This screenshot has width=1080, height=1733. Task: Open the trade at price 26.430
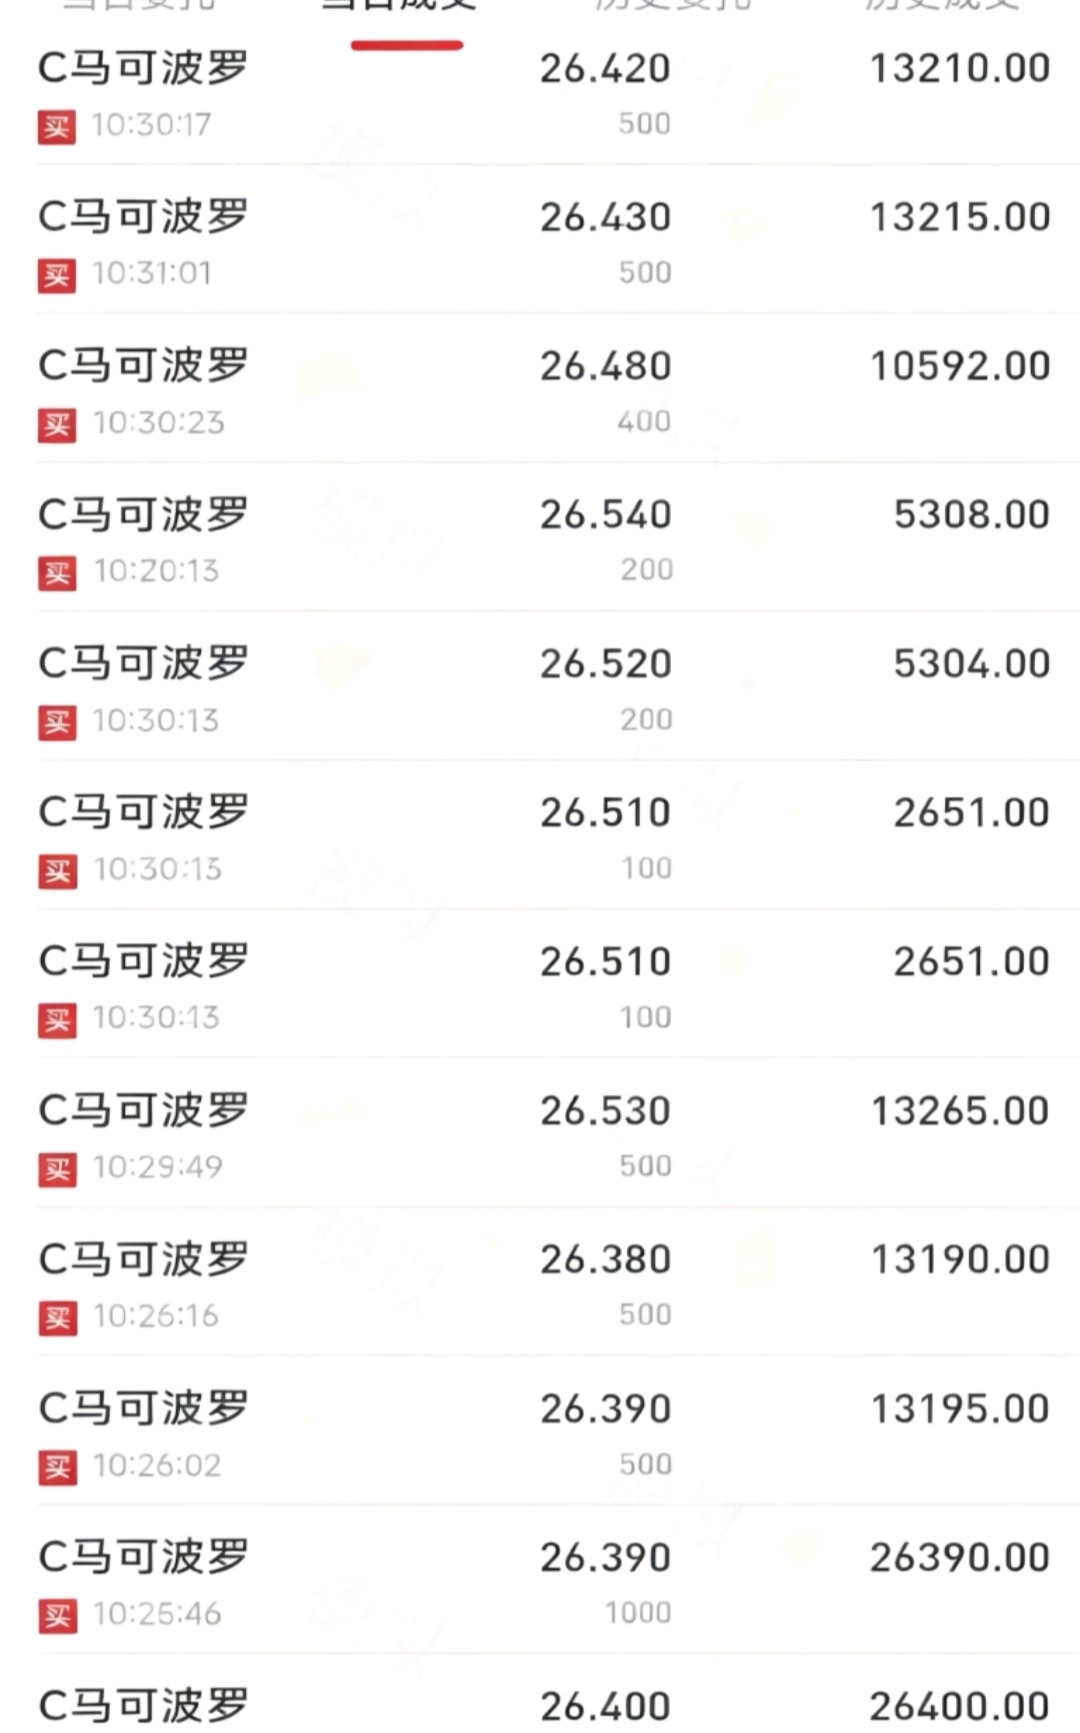(540, 239)
